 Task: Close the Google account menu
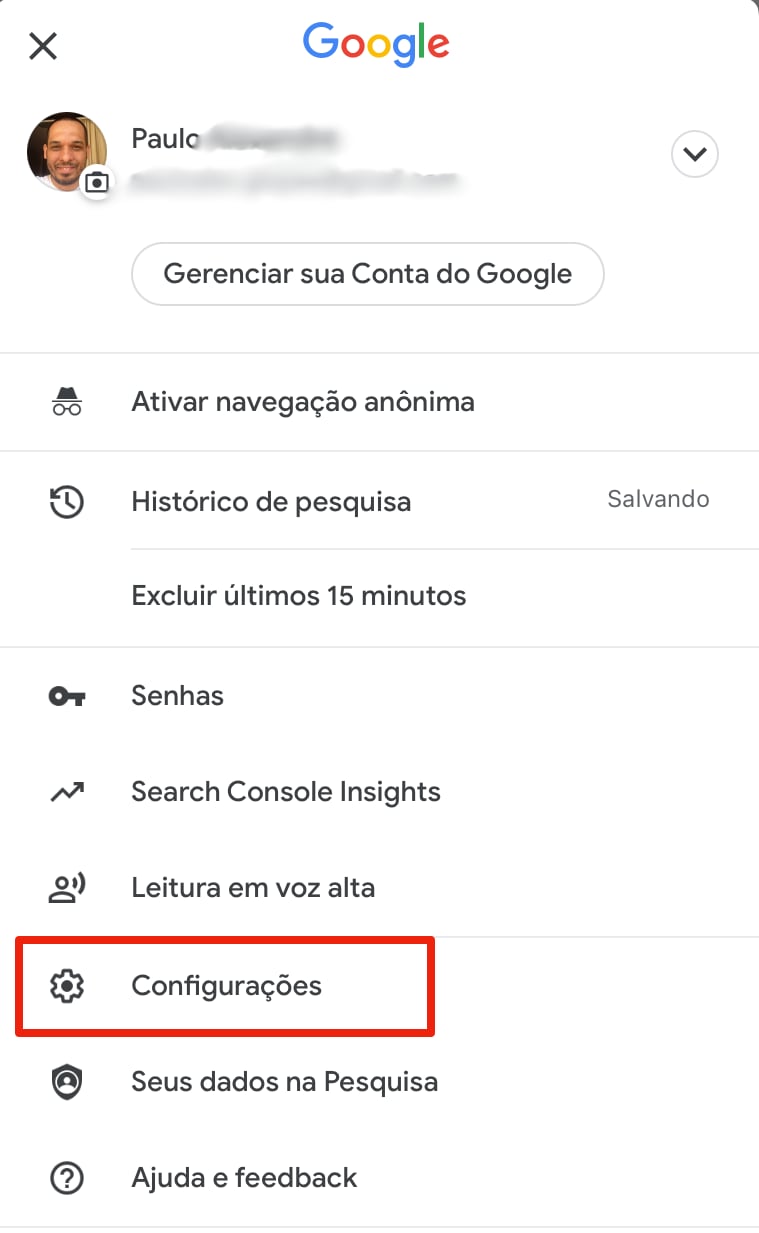coord(43,45)
